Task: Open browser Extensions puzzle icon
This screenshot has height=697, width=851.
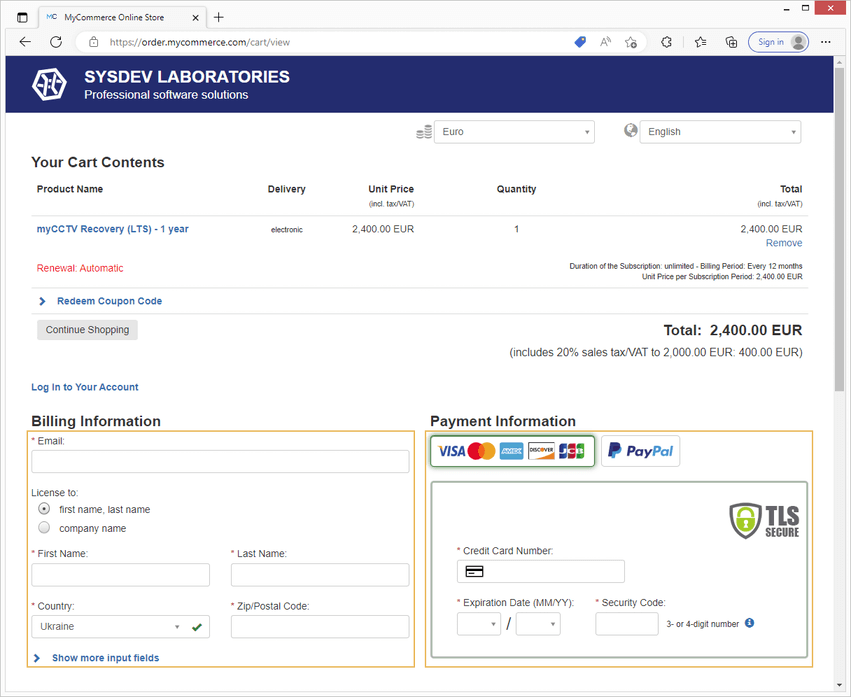Action: 667,42
